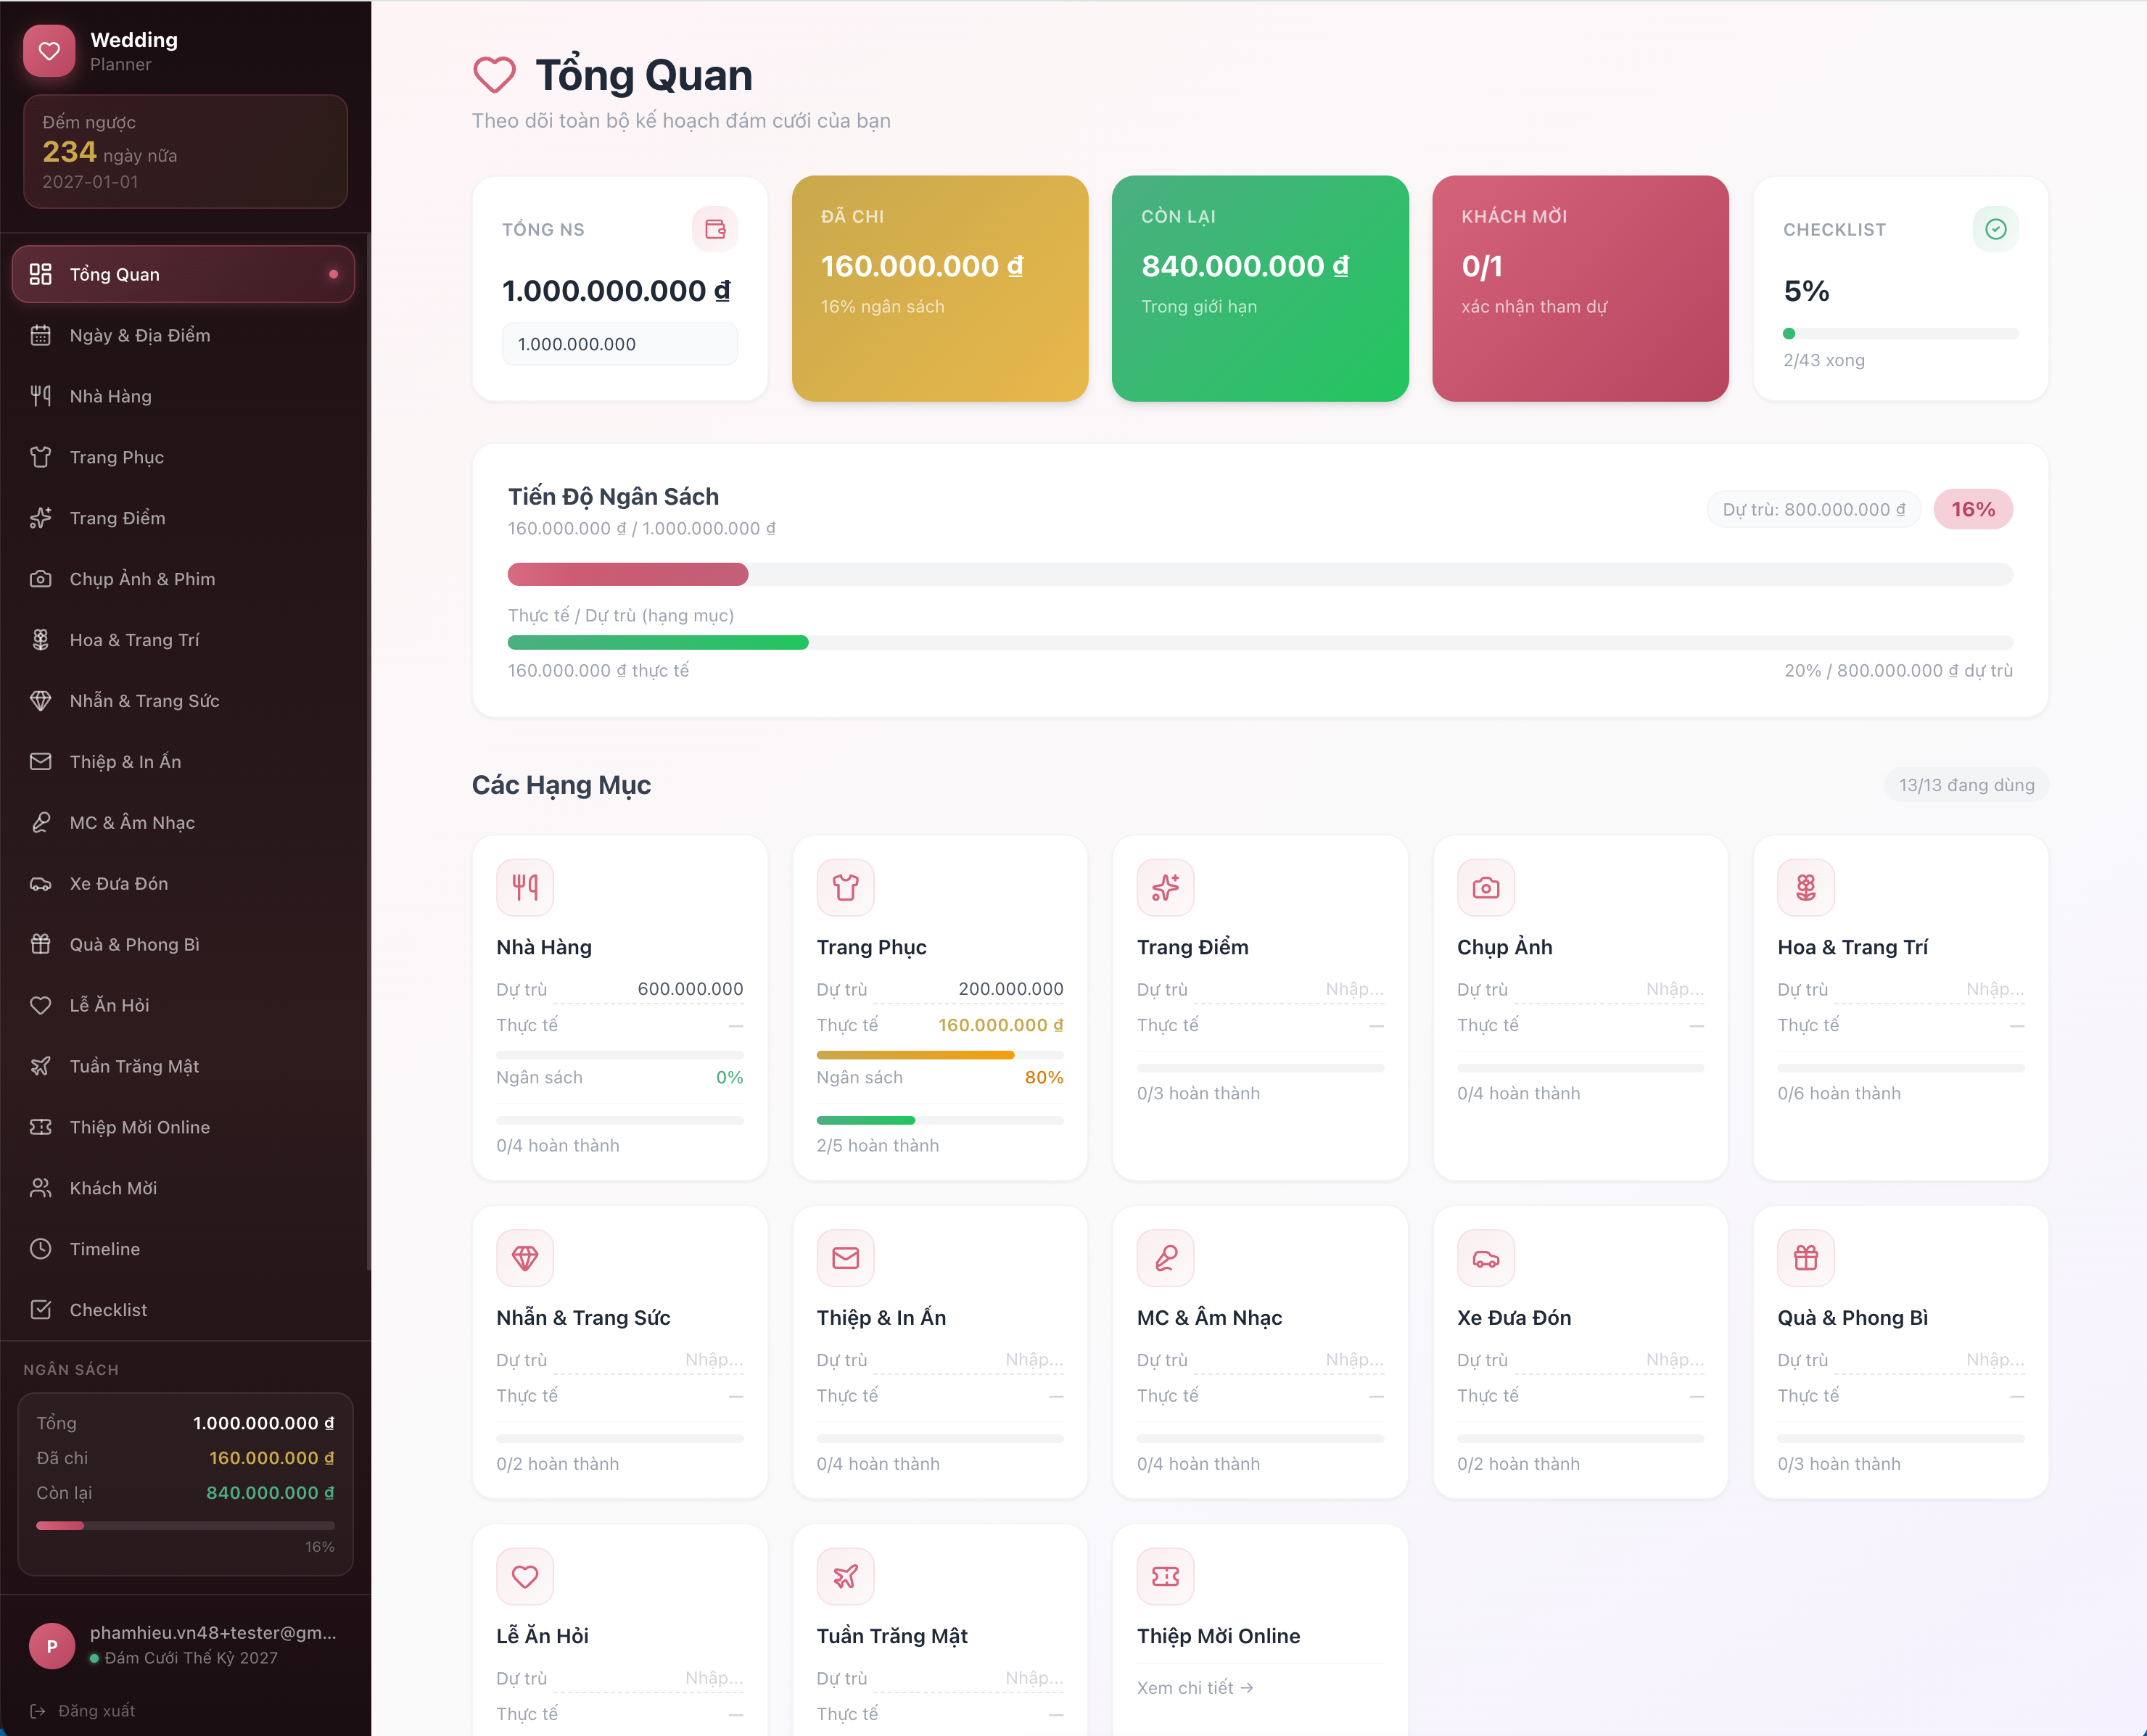Click the Đếm ngược countdown box
The image size is (2147, 1736).
click(x=185, y=151)
